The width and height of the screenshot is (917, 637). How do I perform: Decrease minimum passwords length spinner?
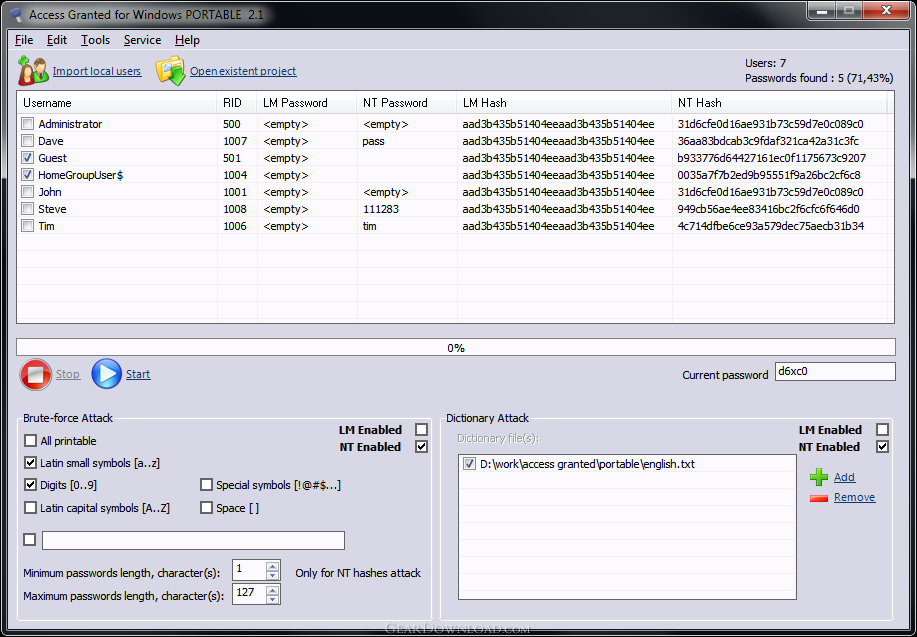point(272,576)
